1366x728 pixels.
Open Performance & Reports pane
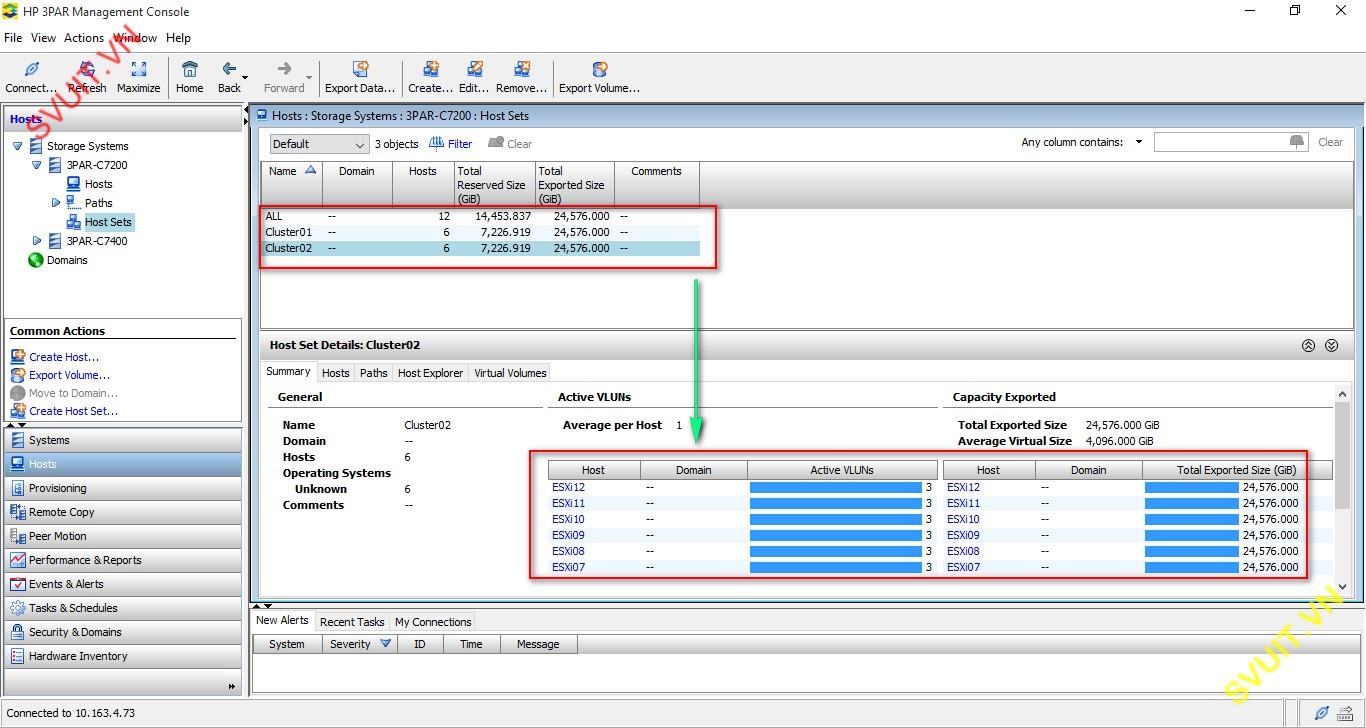tap(123, 560)
